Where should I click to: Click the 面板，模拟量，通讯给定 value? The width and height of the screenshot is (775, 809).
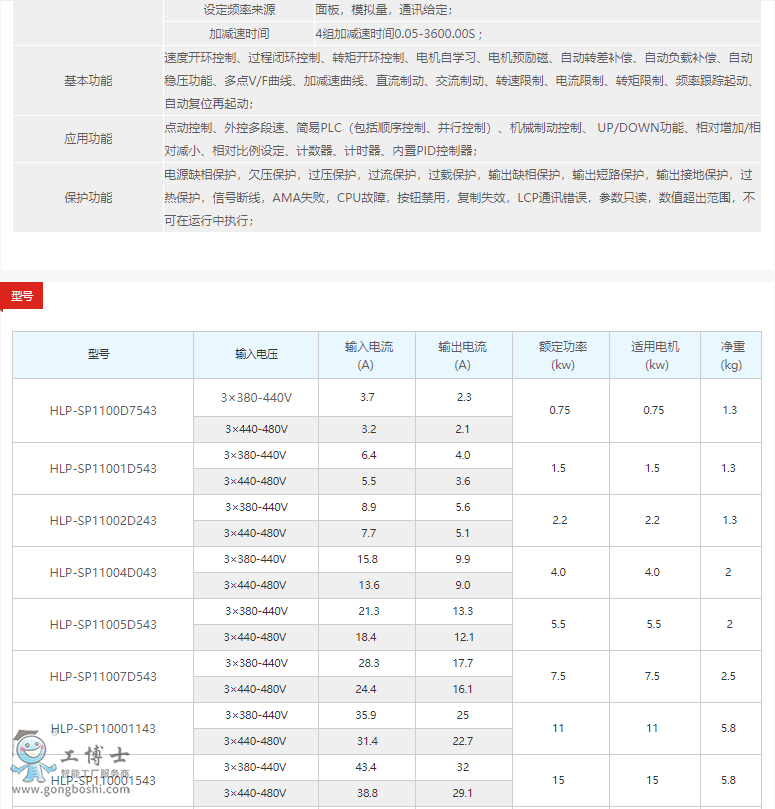[x=384, y=10]
